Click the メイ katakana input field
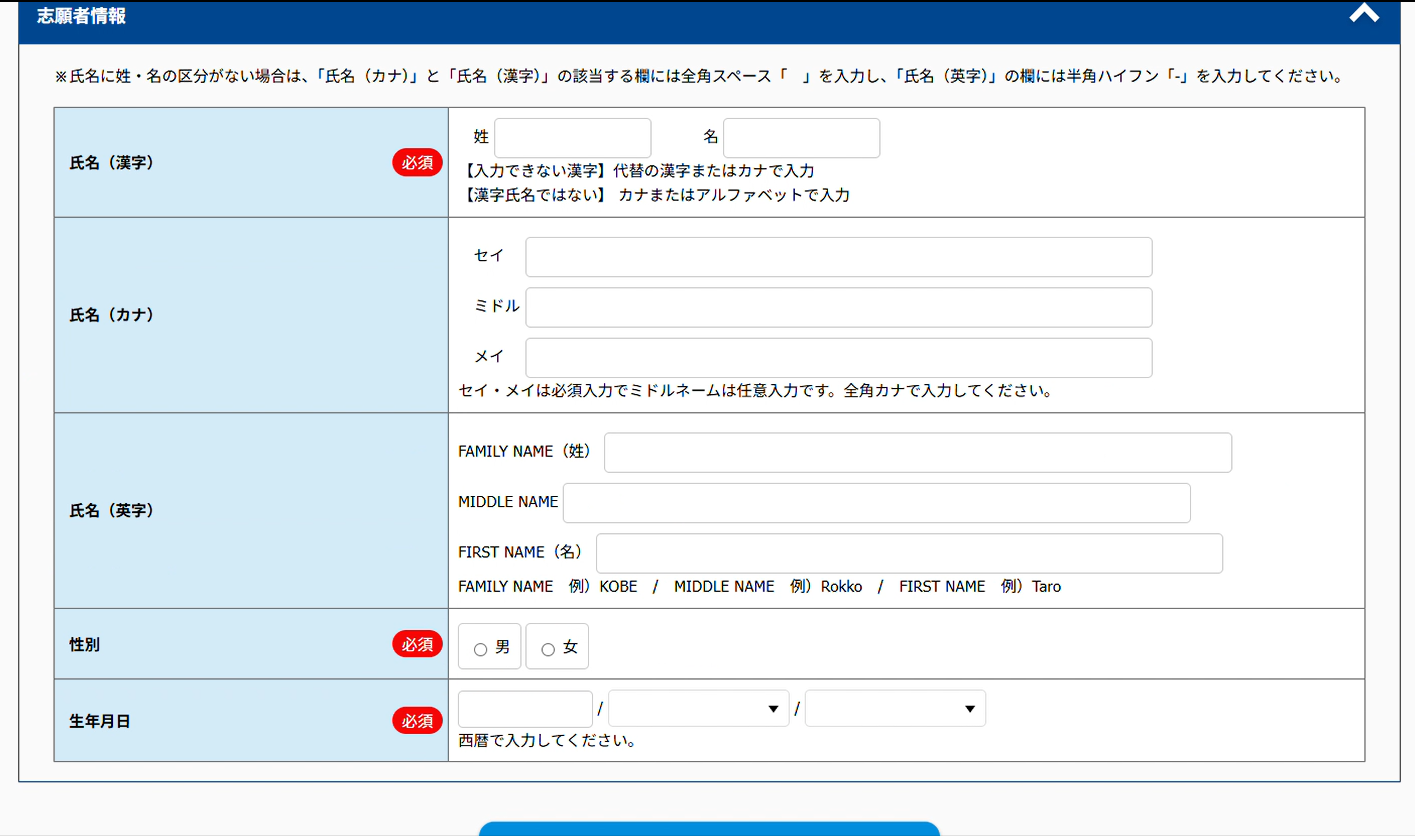Screen dimensions: 1415x836 coord(838,358)
